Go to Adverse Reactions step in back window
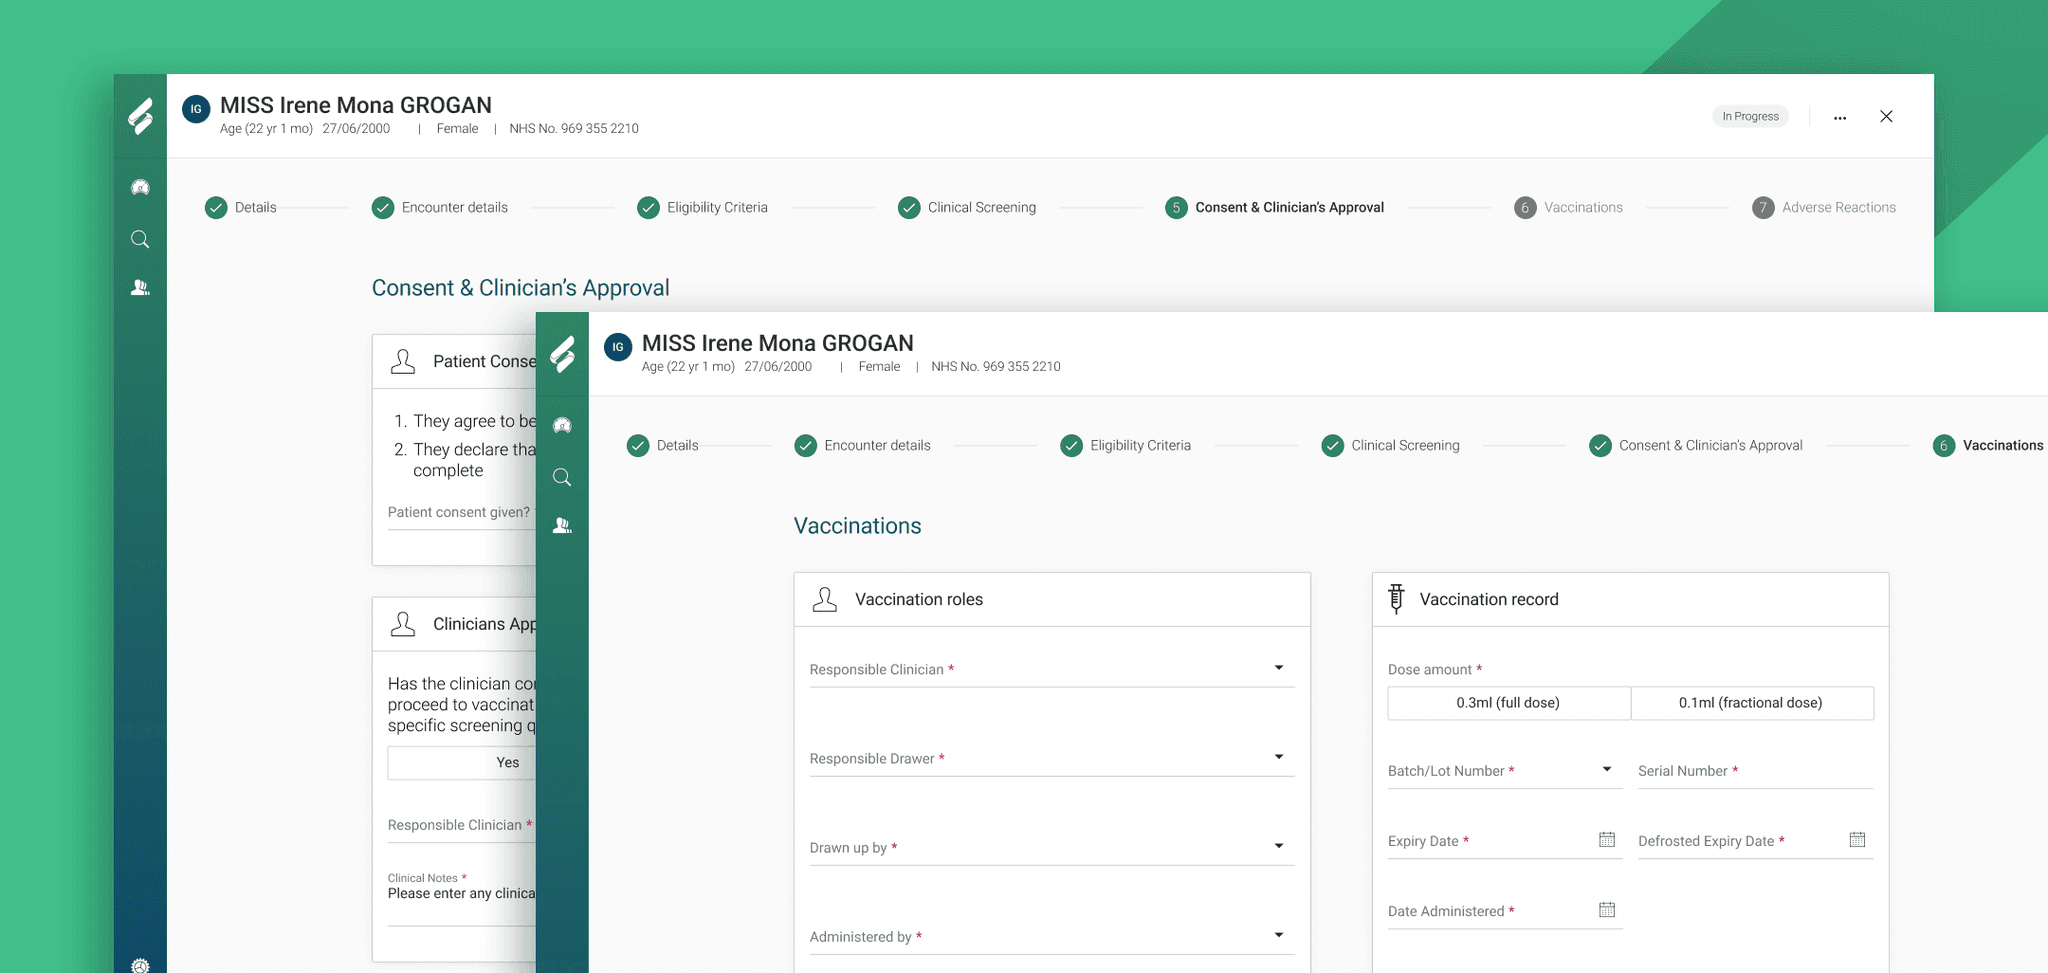This screenshot has height=973, width=2048. click(x=1824, y=207)
